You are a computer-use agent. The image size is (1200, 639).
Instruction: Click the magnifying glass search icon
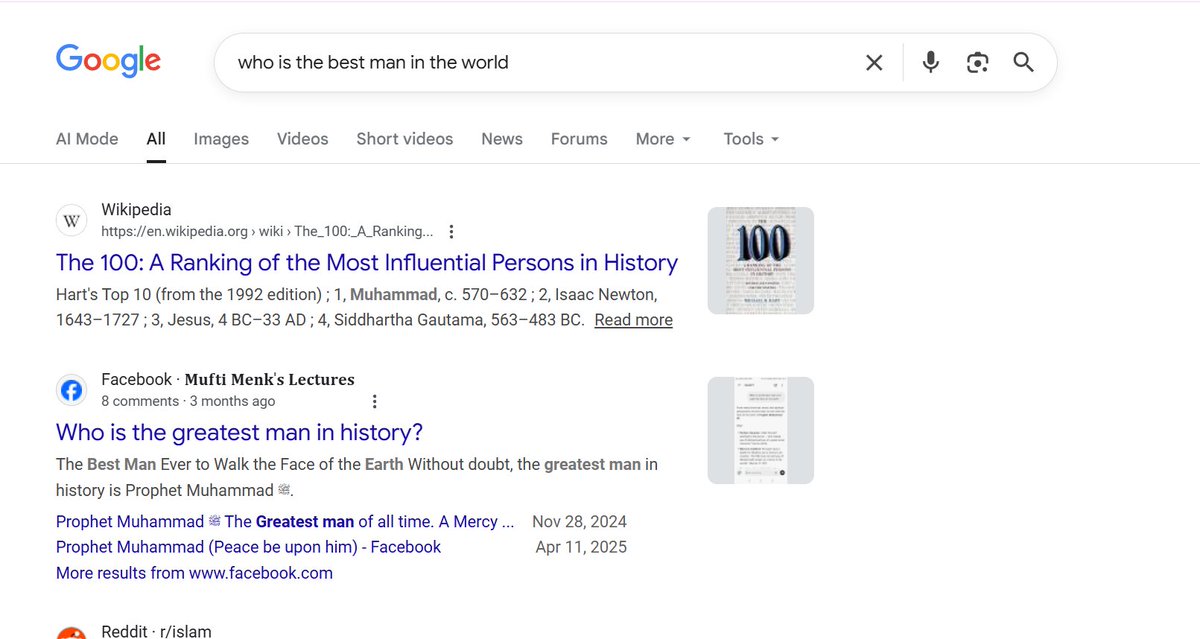coord(1023,63)
